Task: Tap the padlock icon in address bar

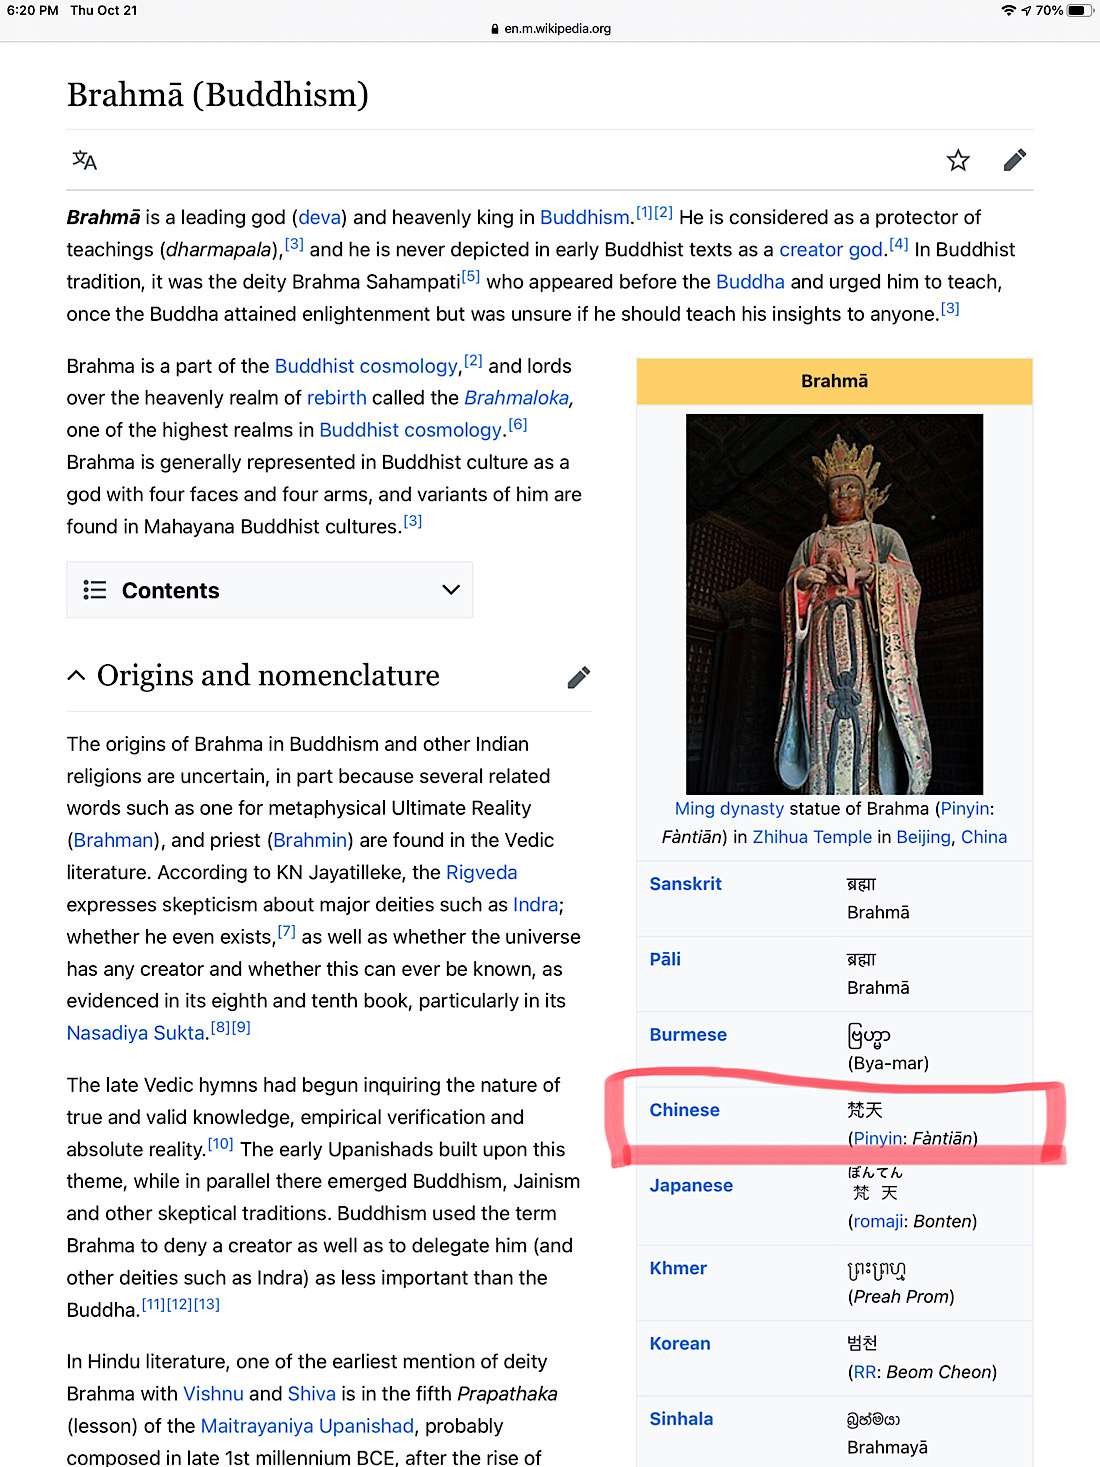Action: tap(495, 29)
